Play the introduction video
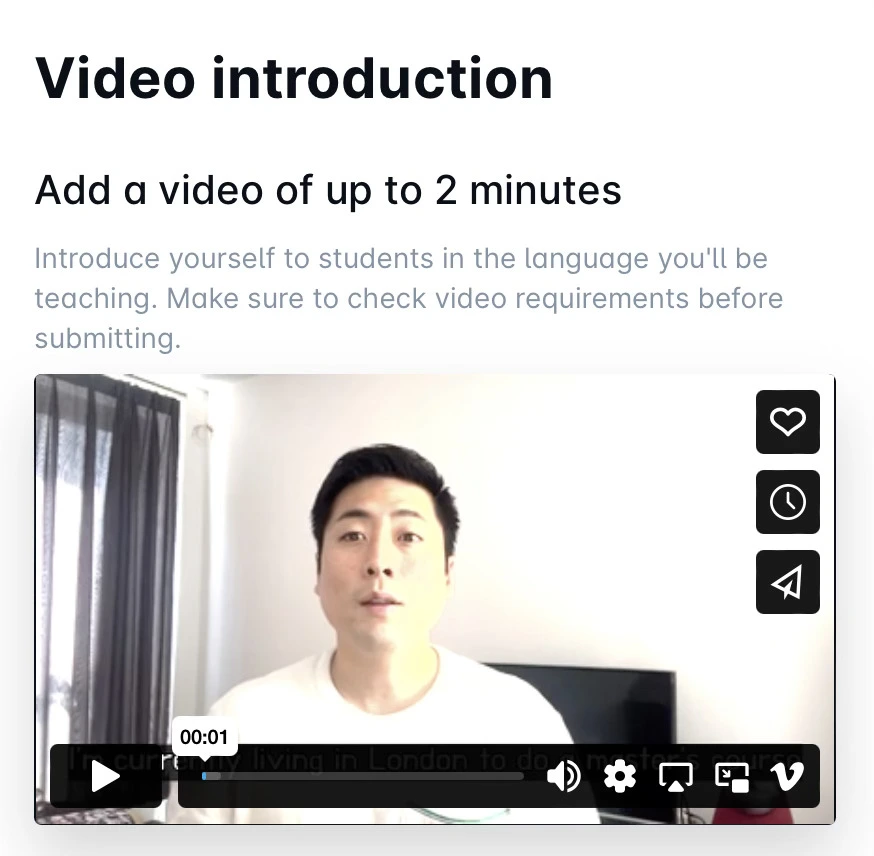The height and width of the screenshot is (856, 874). (106, 776)
